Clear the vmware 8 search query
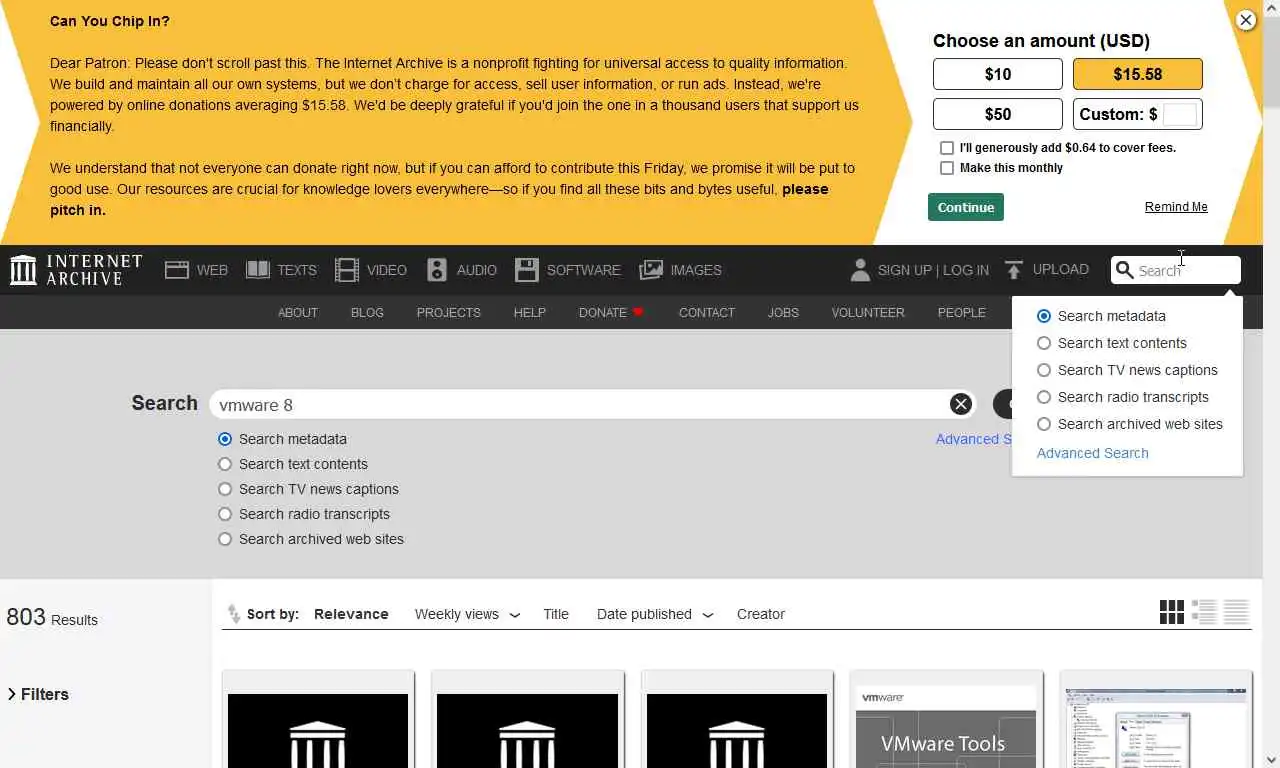Screen dimensions: 1280x768 click(x=961, y=404)
